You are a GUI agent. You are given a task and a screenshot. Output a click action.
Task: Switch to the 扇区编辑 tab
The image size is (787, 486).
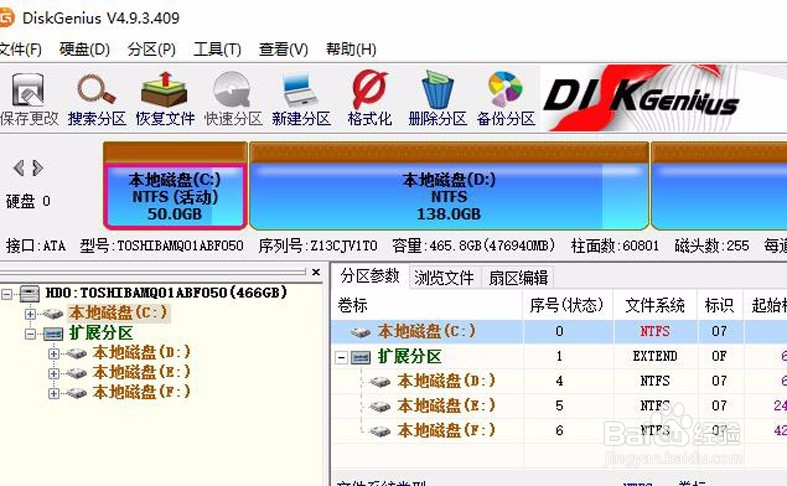coord(518,278)
